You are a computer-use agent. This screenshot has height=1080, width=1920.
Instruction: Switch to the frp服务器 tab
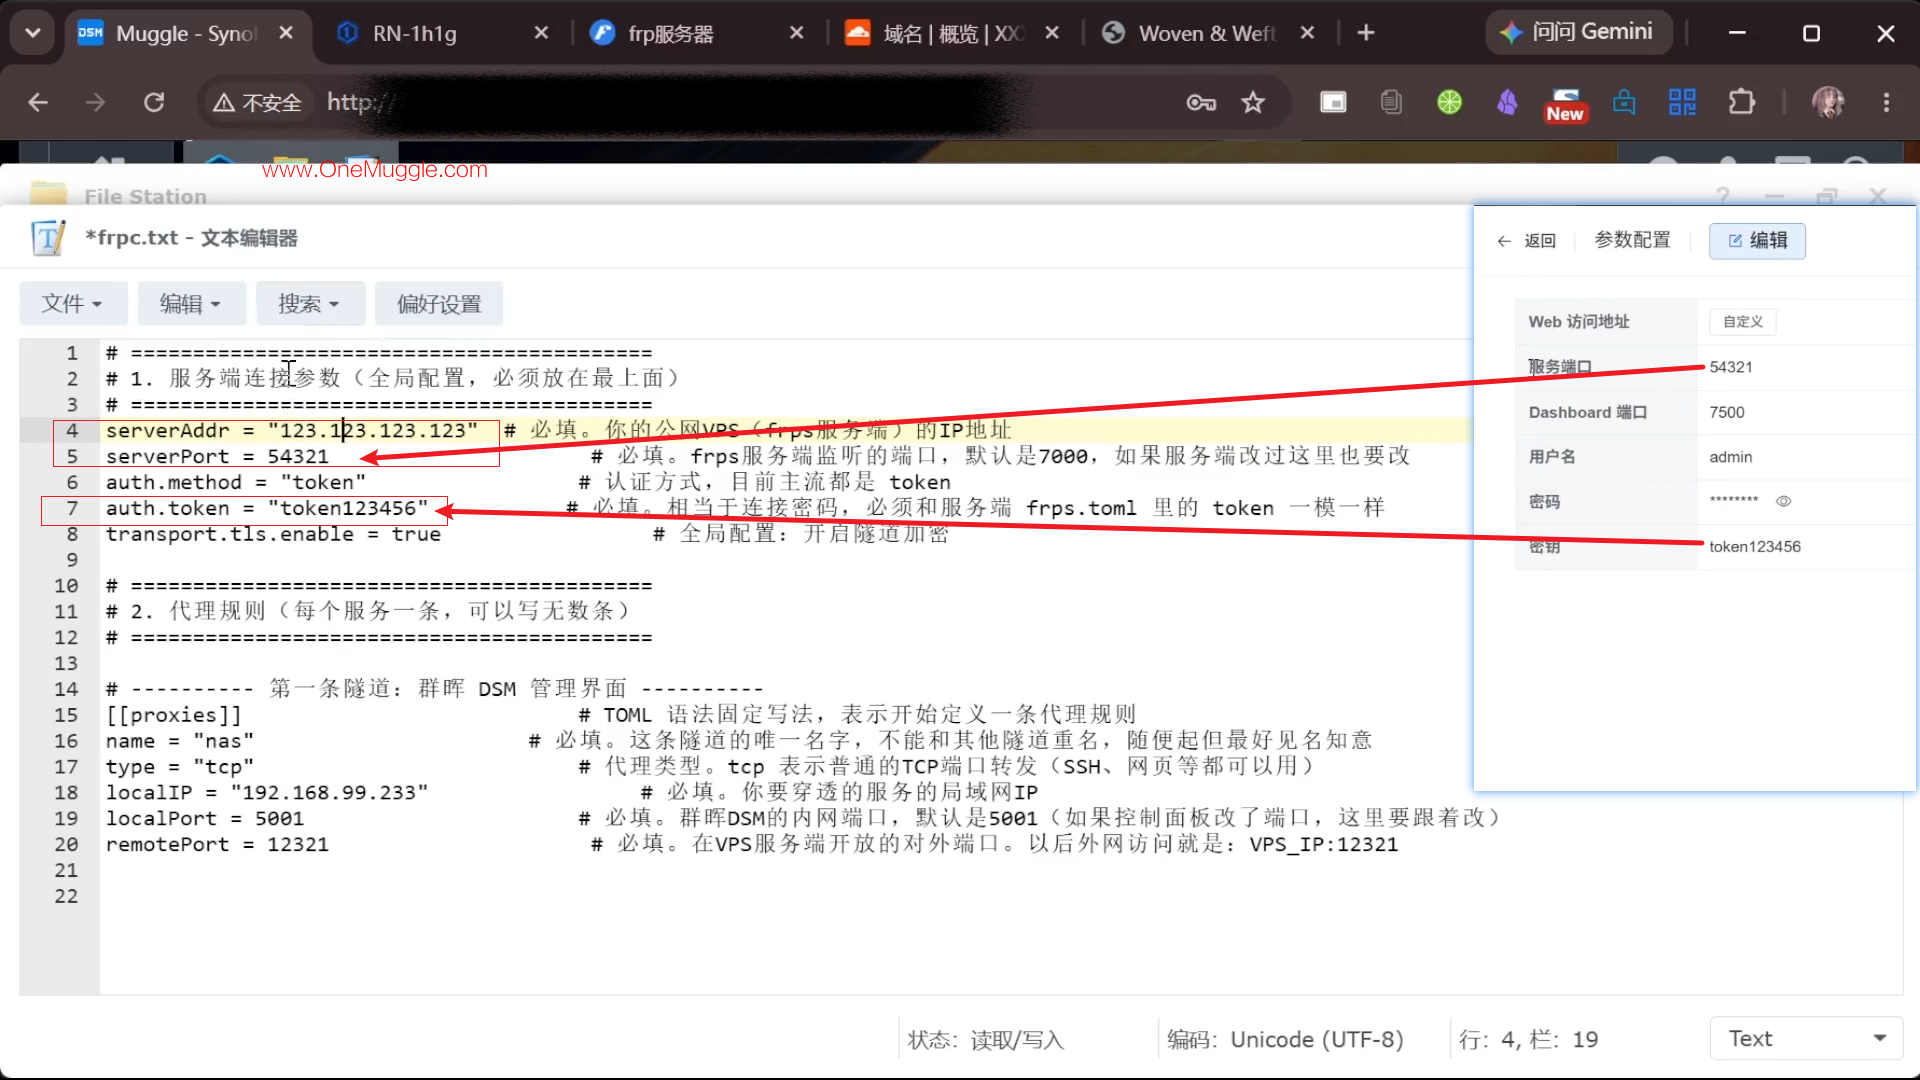670,33
